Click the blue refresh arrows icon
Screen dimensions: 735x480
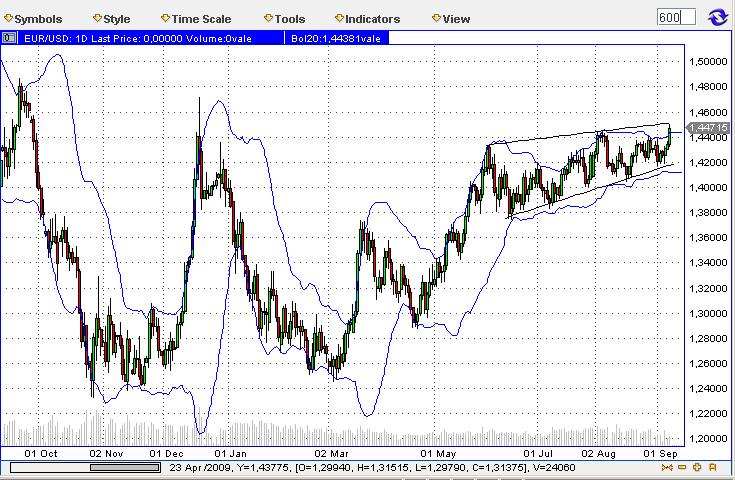pyautogui.click(x=717, y=18)
